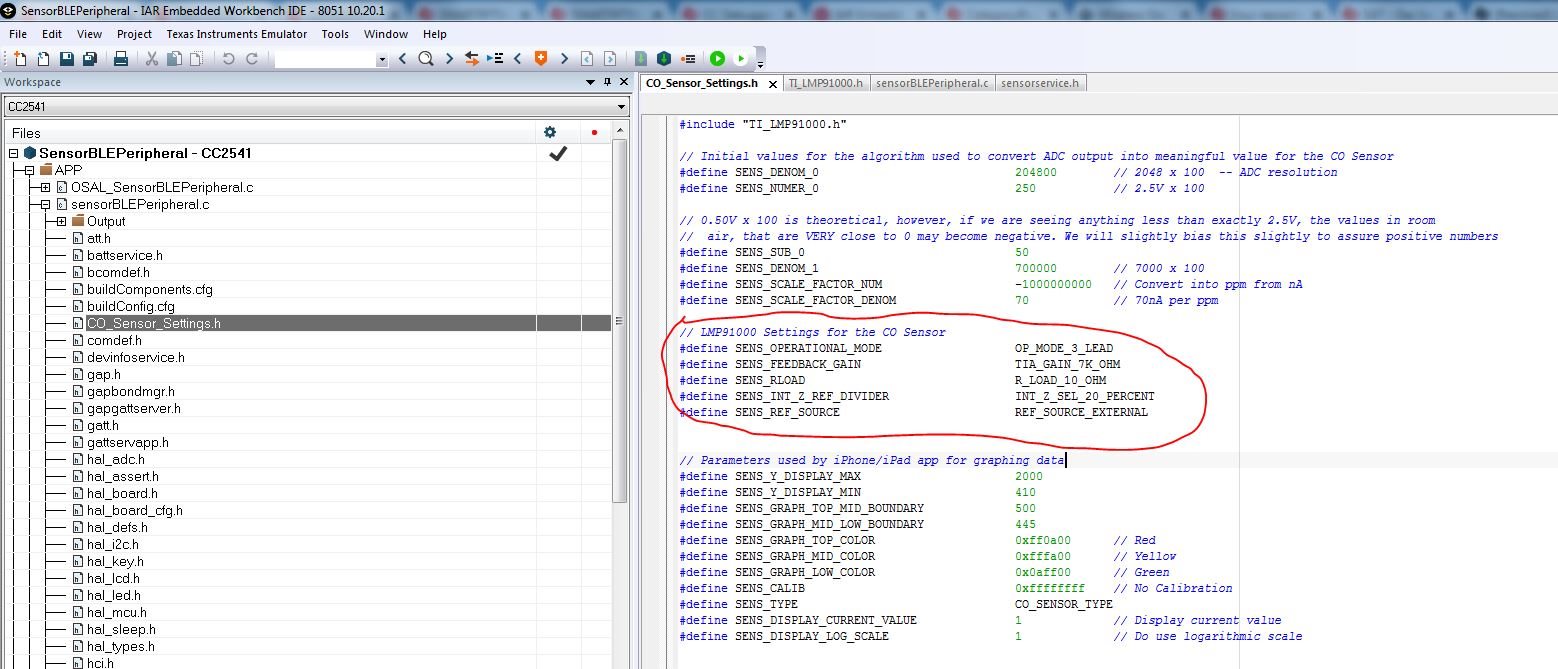
Task: Print the current file via printer icon
Action: click(121, 59)
